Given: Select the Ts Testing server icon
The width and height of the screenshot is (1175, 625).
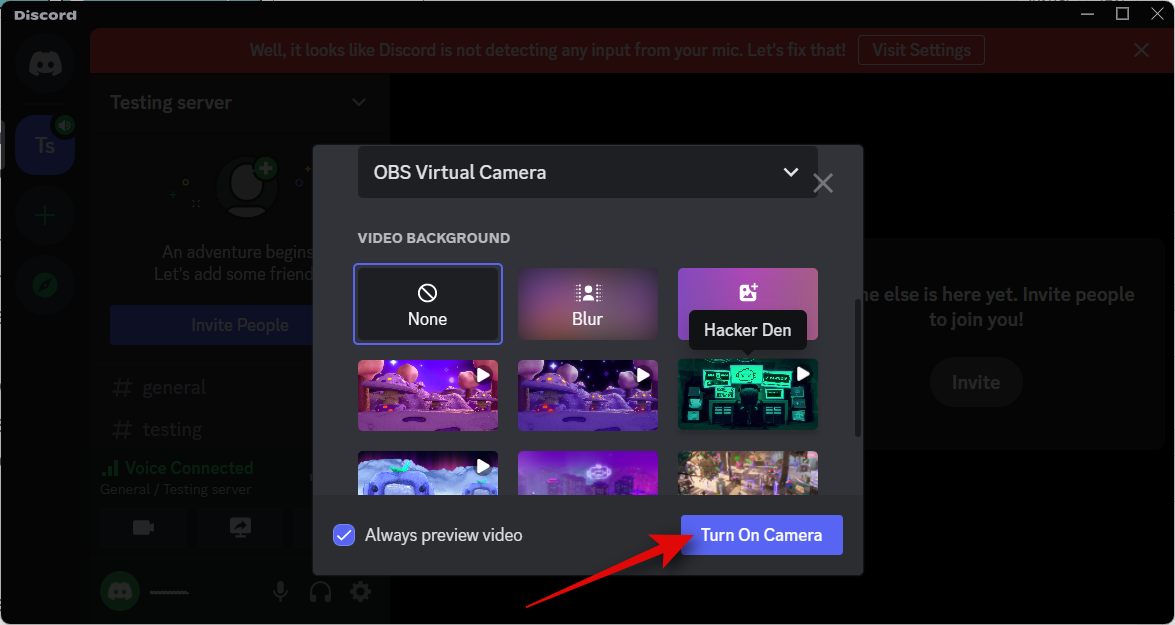Looking at the screenshot, I should click(x=45, y=146).
